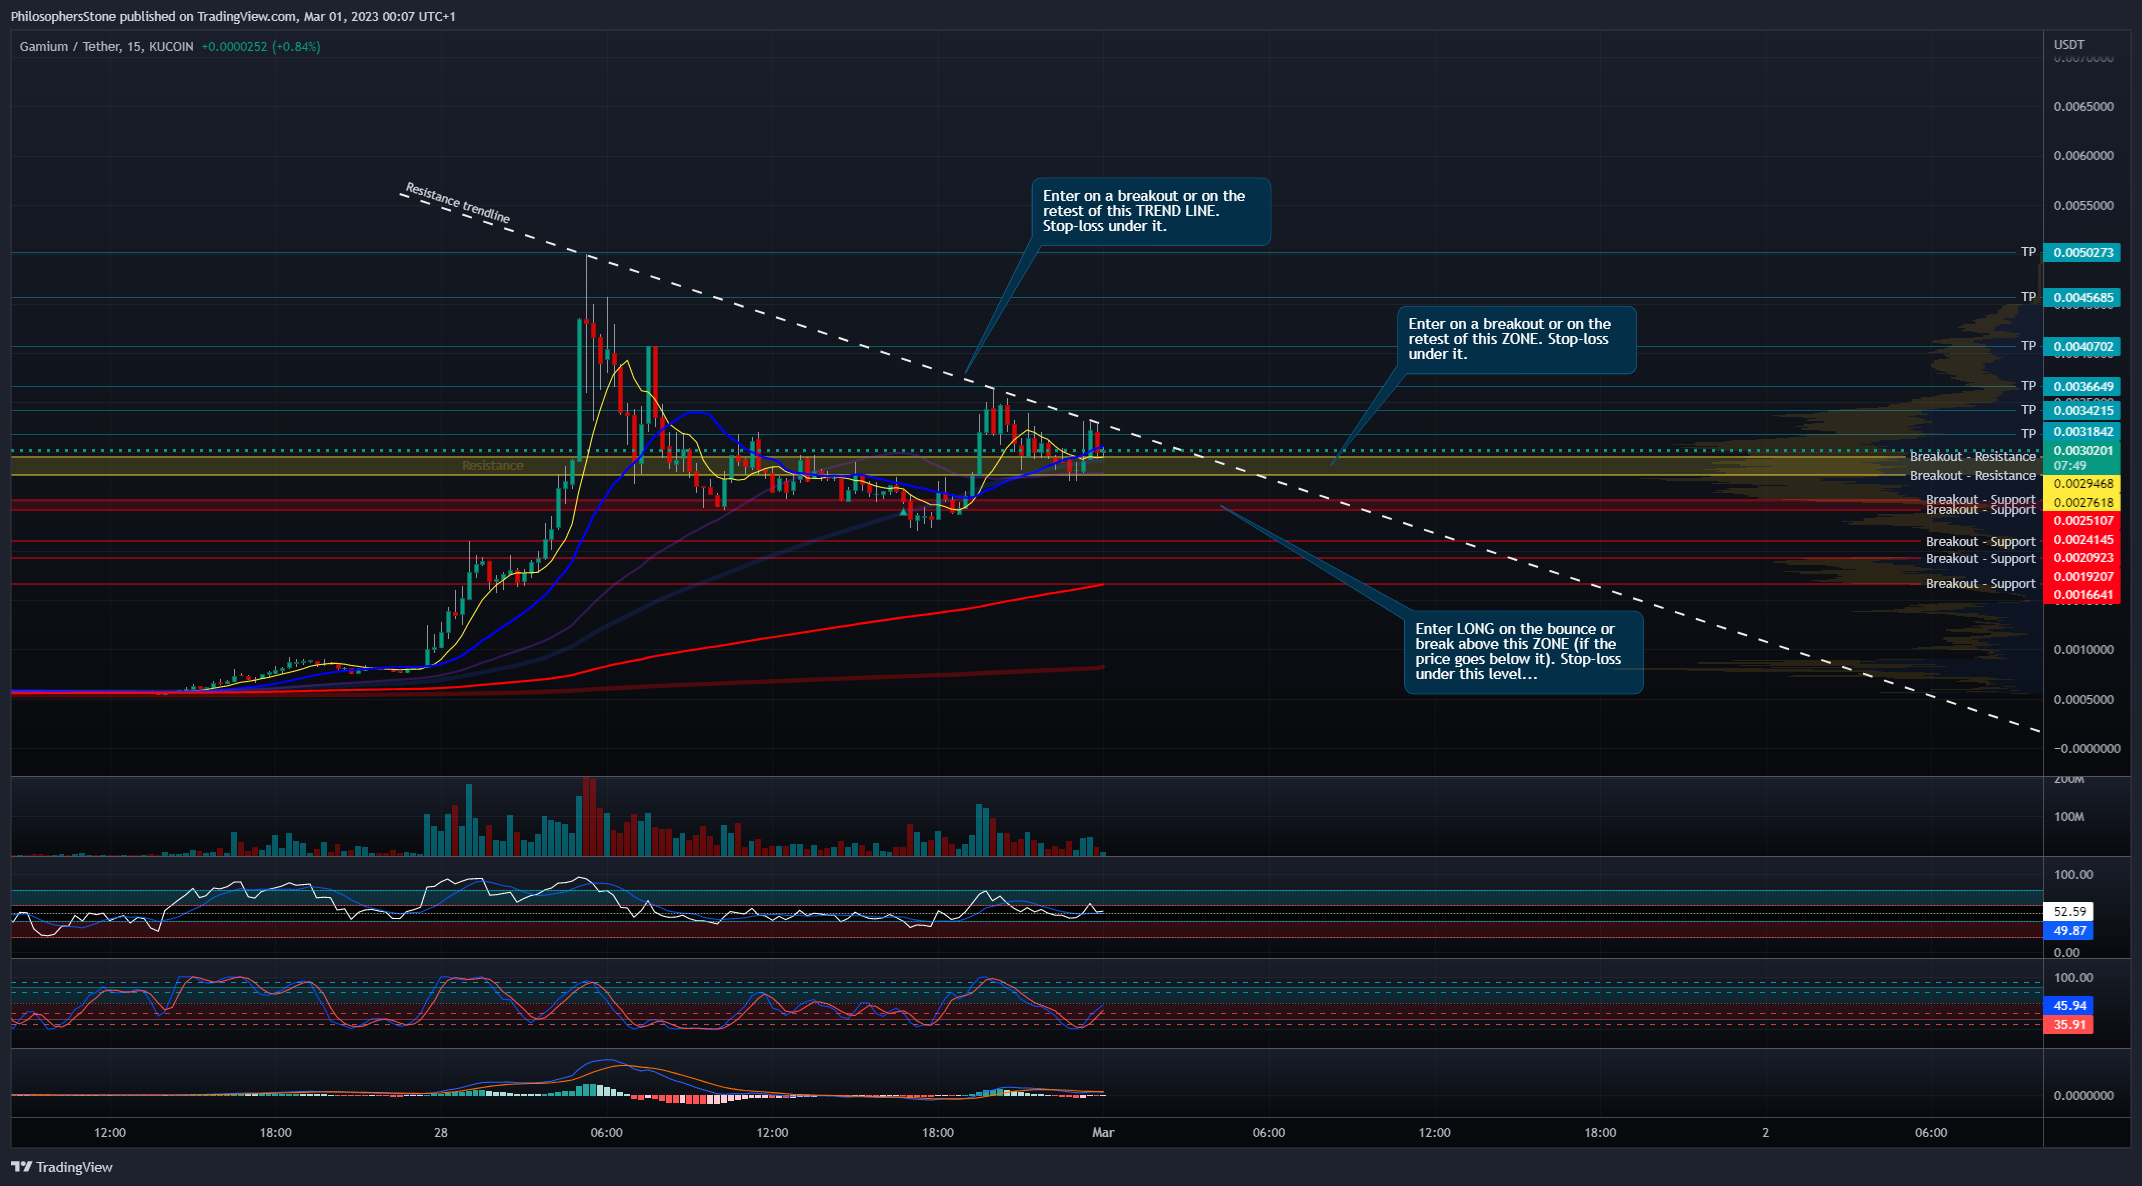Select the red 0.0020923 price tag
The width and height of the screenshot is (2142, 1186).
[2083, 558]
